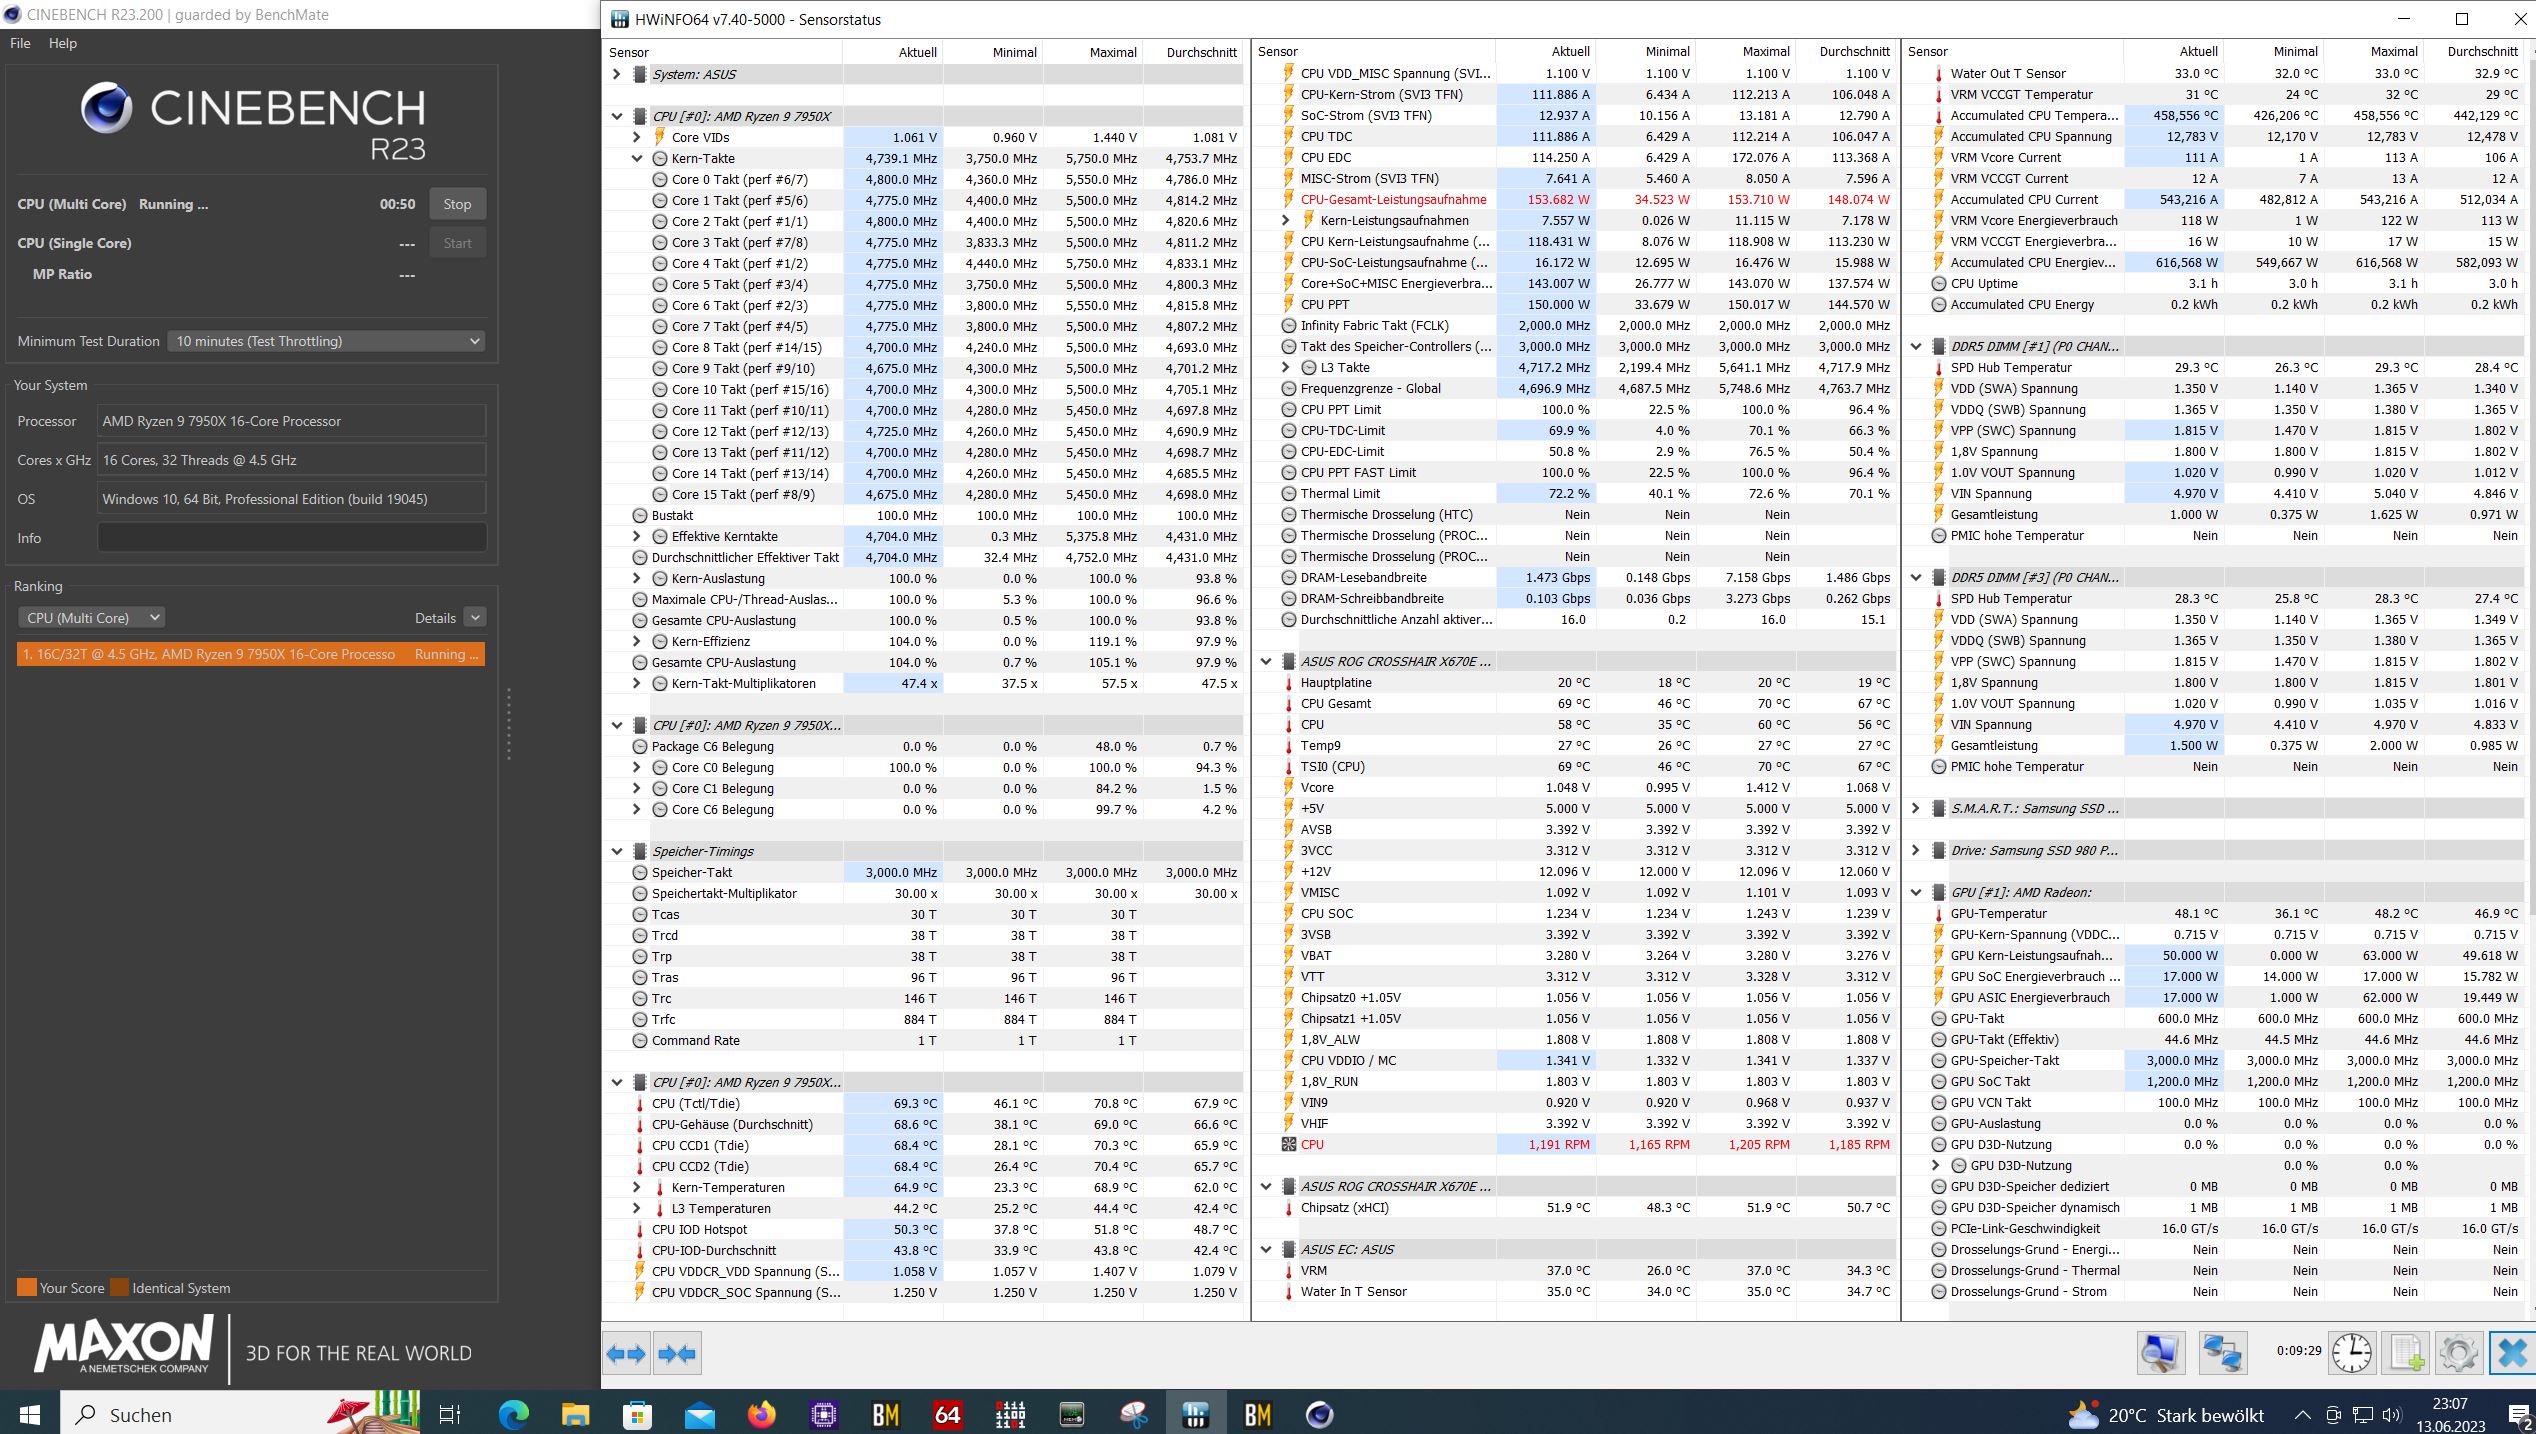Click the remote network monitors icon
This screenshot has width=2536, height=1434.
coord(2222,1354)
